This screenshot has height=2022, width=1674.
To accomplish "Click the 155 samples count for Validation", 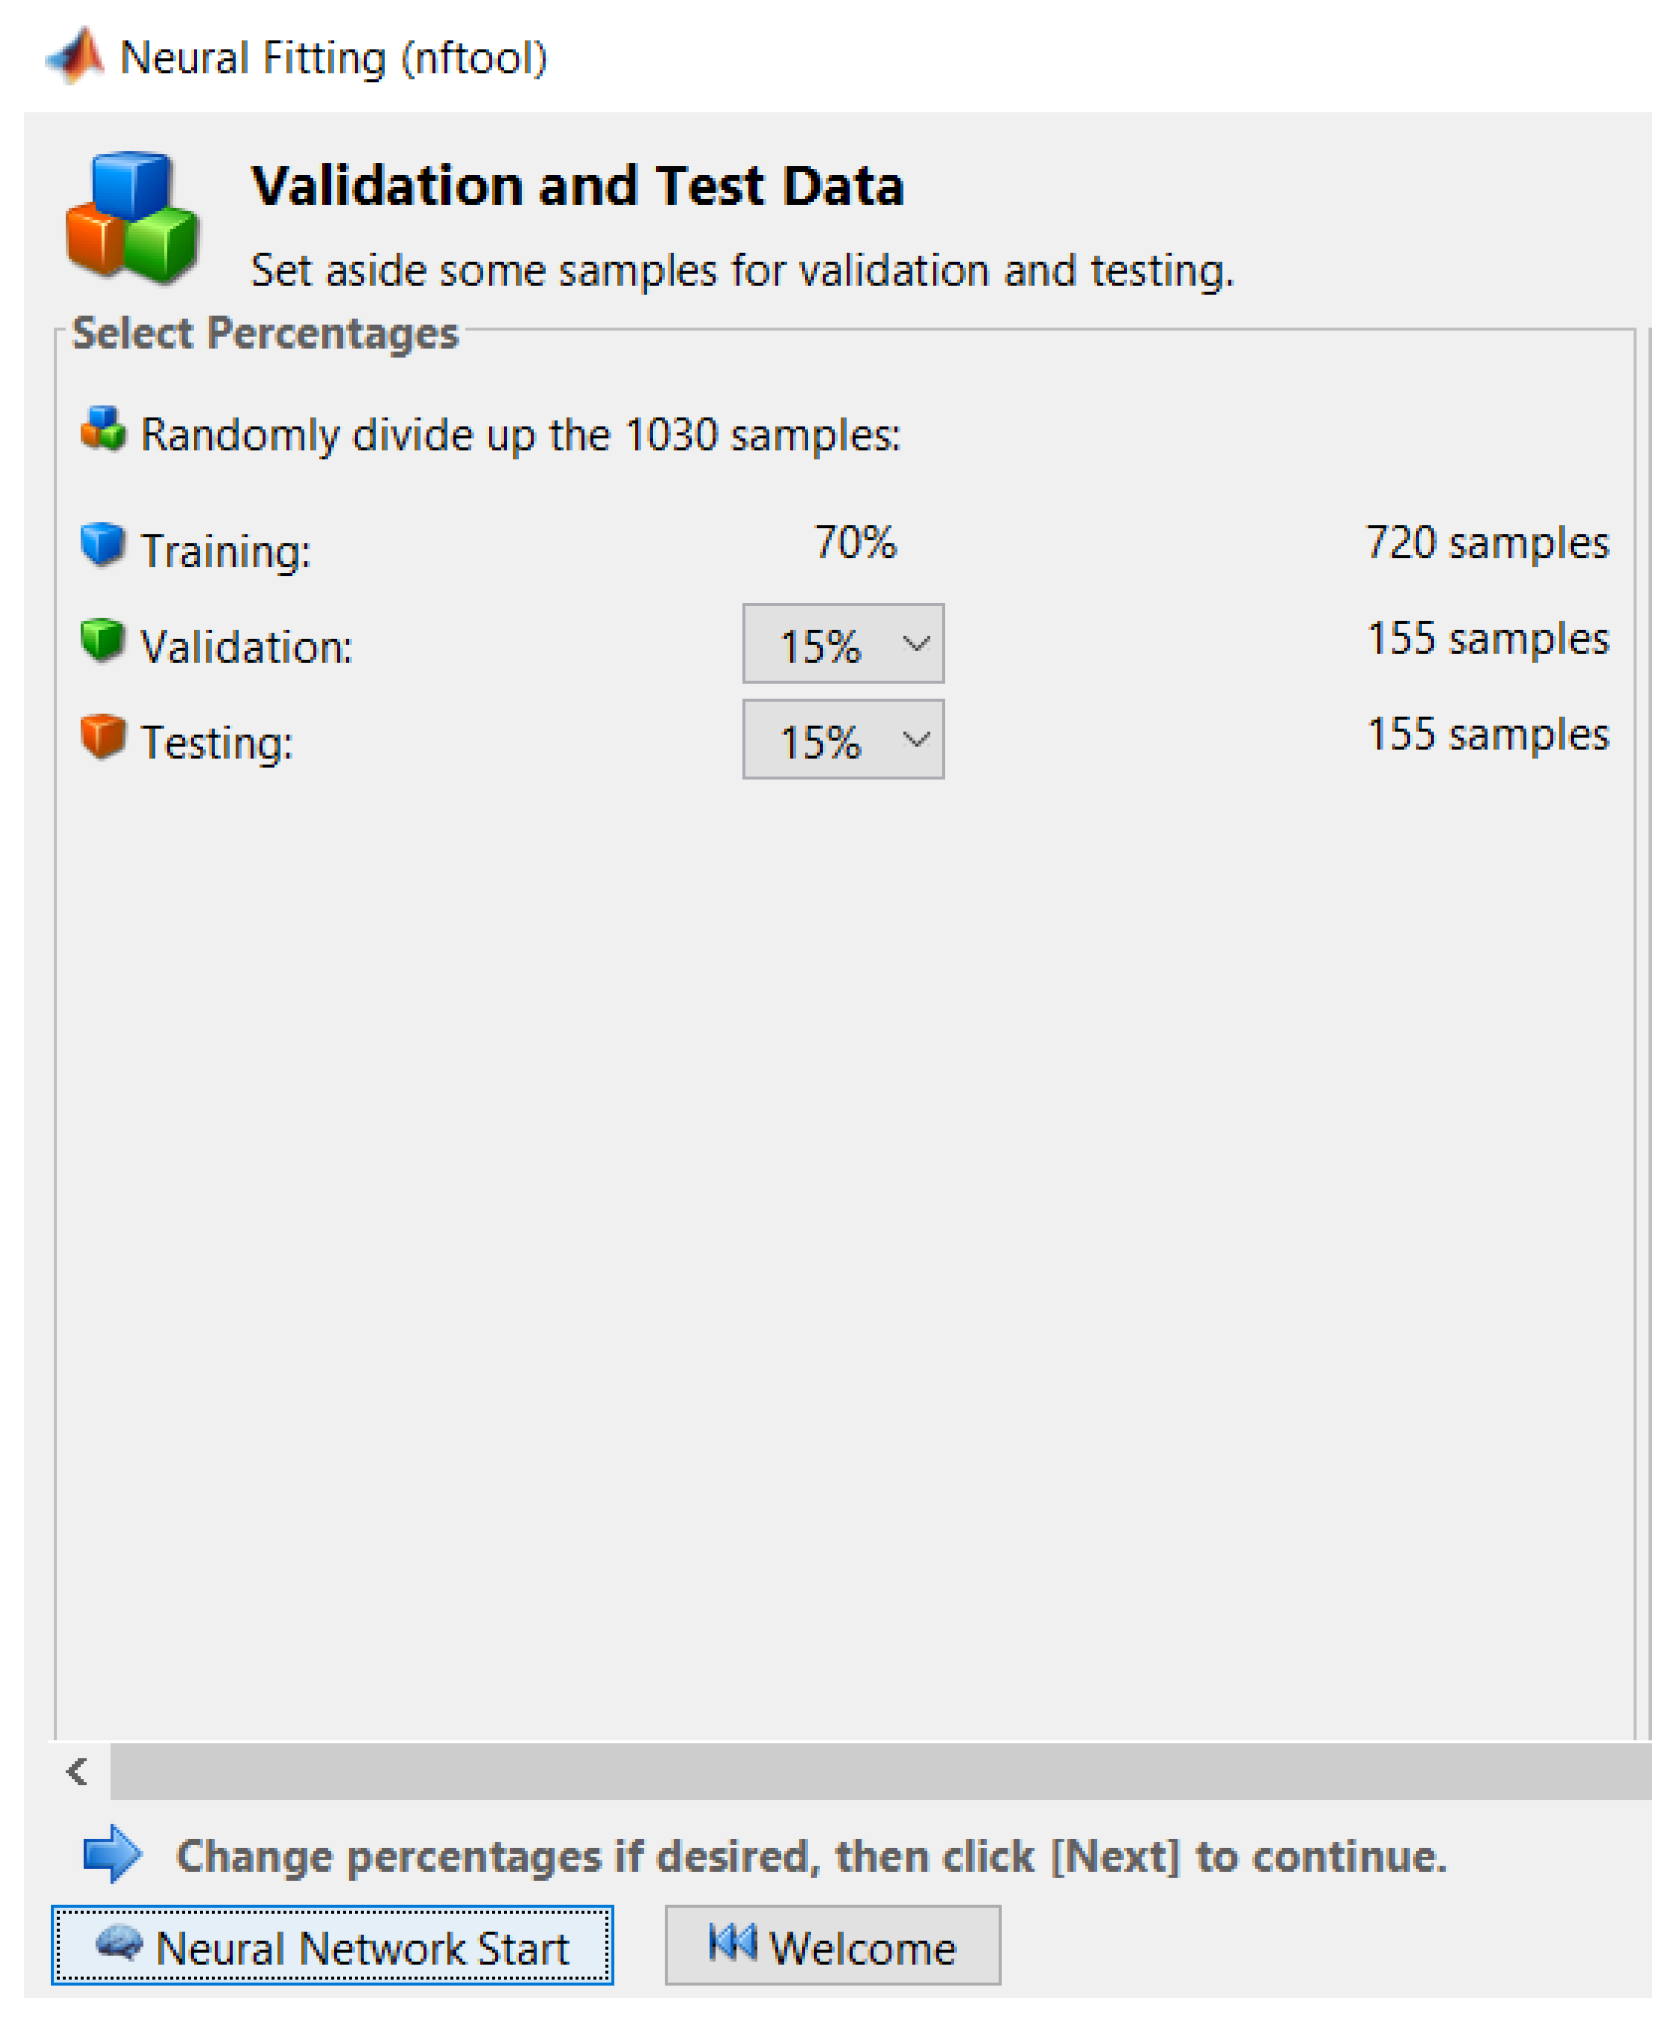I will (x=1487, y=639).
